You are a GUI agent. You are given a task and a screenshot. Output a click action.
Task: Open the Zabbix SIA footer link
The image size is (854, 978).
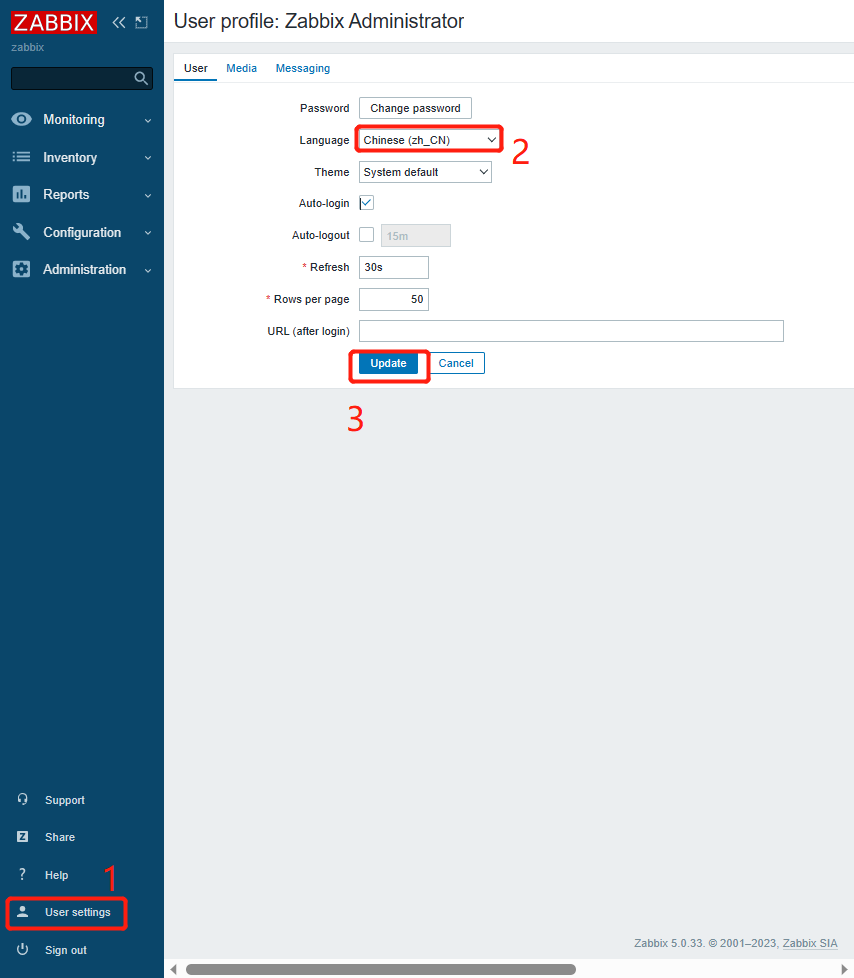coord(810,943)
